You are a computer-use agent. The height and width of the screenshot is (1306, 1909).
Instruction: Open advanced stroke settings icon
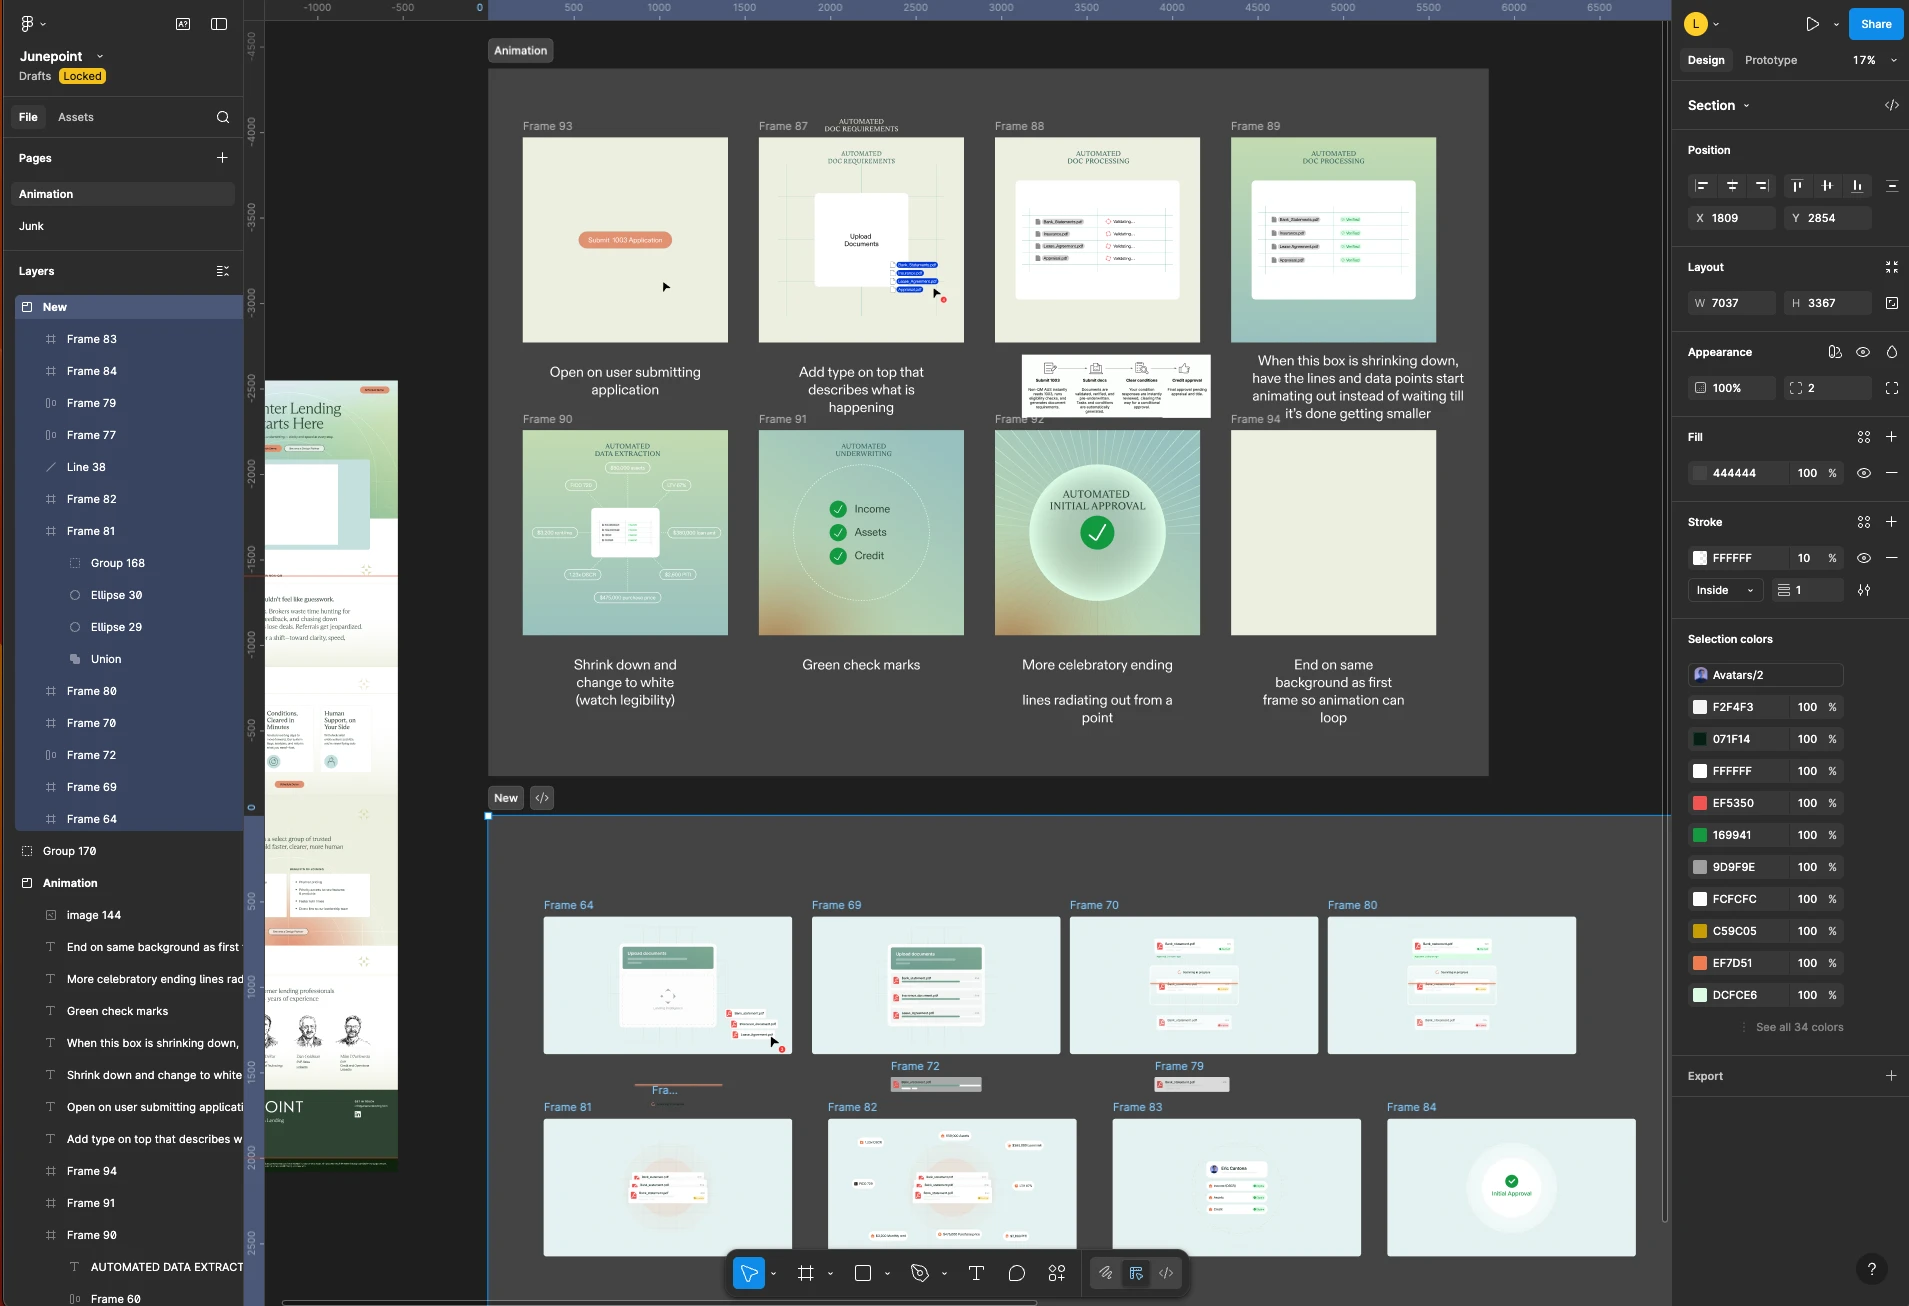coord(1864,590)
